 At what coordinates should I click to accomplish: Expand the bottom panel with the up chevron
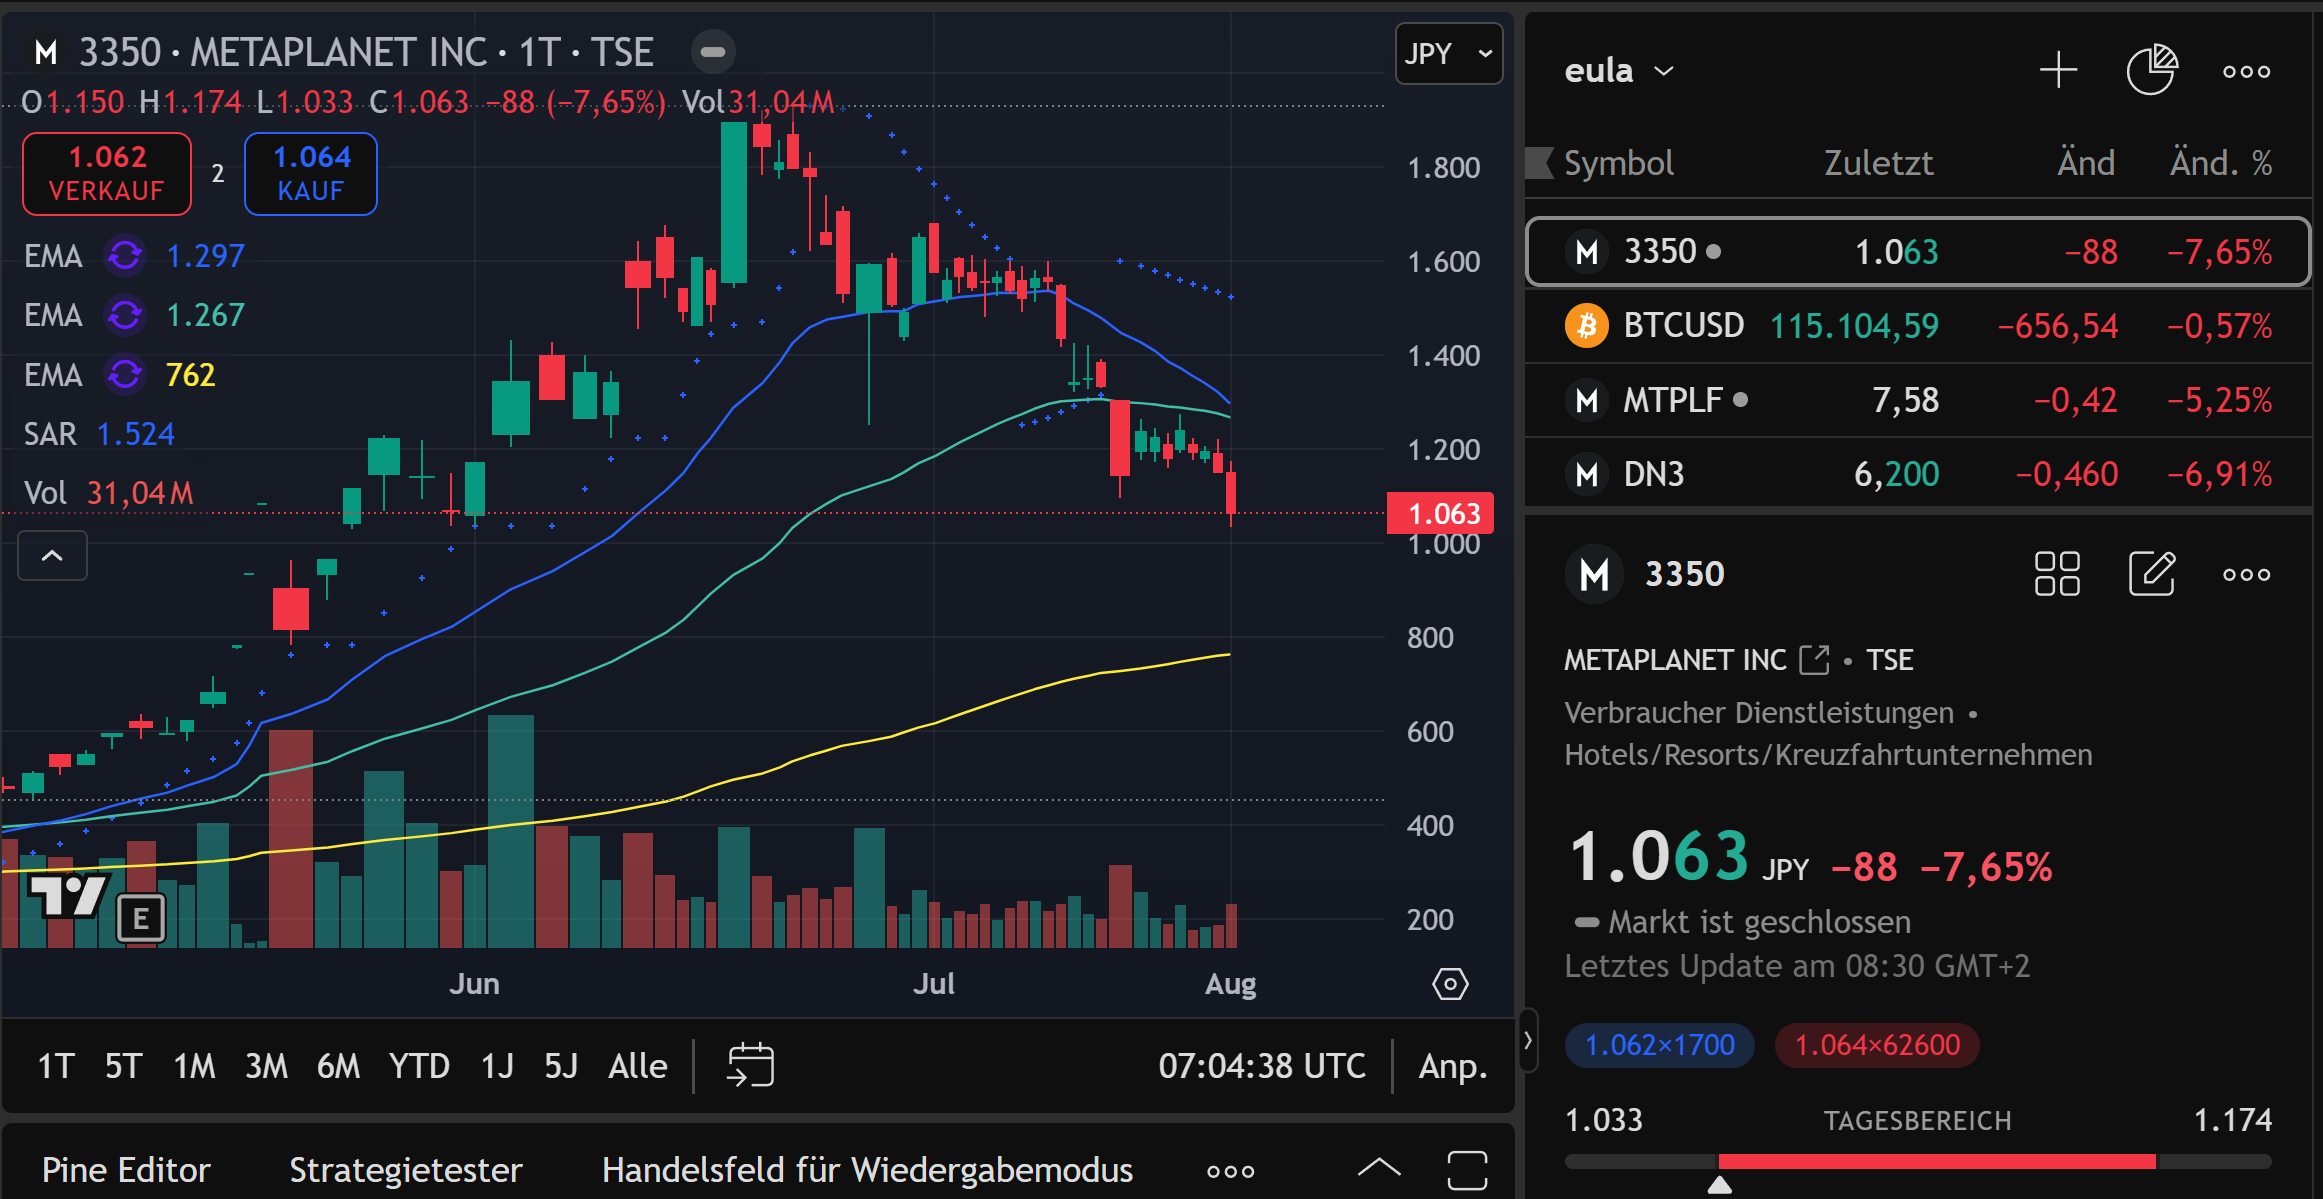(x=1379, y=1168)
